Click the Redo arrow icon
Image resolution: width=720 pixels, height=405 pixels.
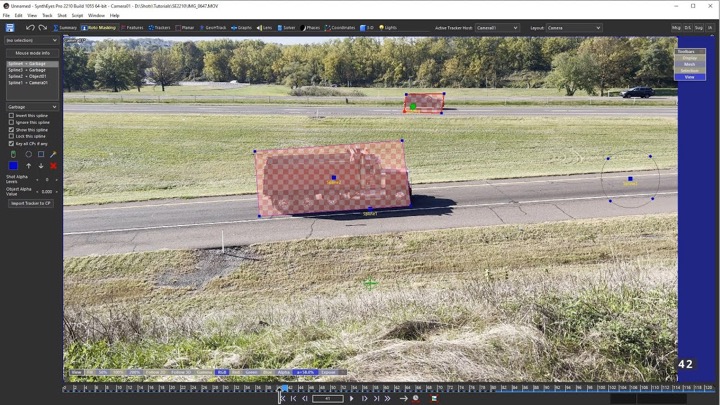coord(43,28)
